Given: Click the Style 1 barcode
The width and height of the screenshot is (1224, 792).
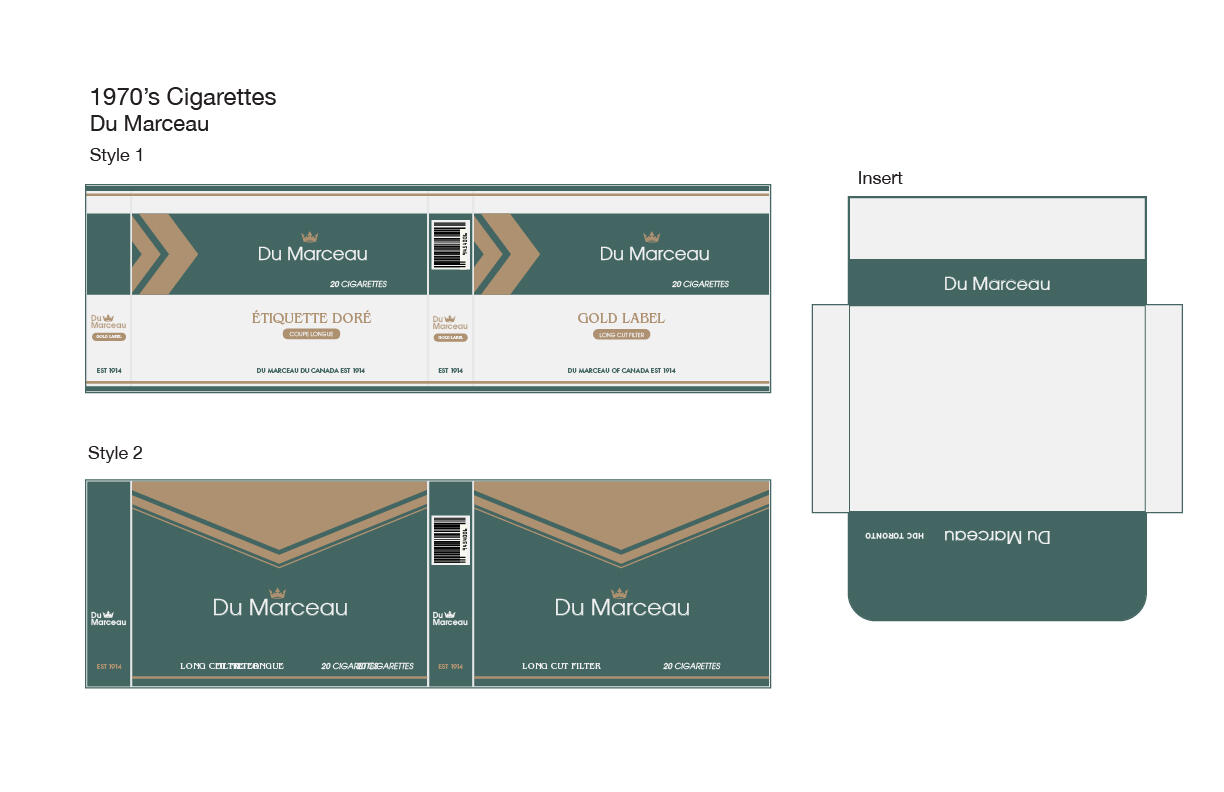Looking at the screenshot, I should (x=450, y=245).
